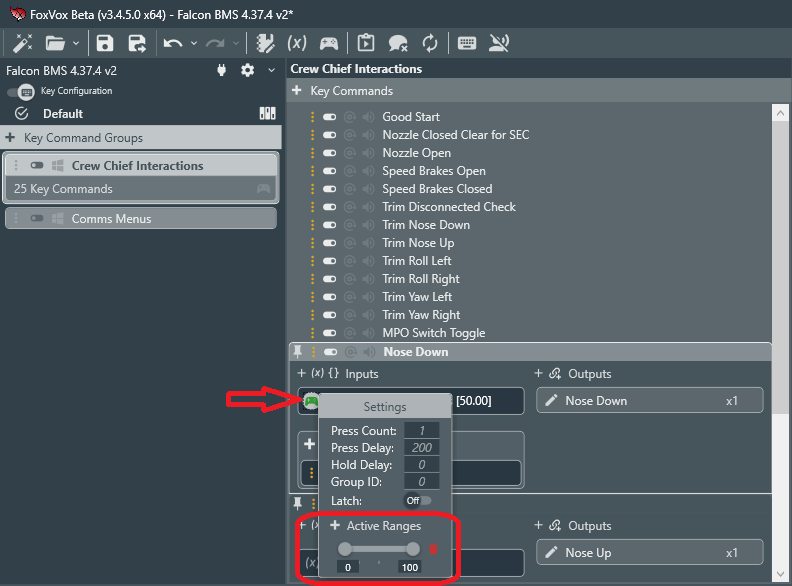Image resolution: width=792 pixels, height=586 pixels.
Task: Click the columns layout icon beside Default
Action: tap(267, 113)
